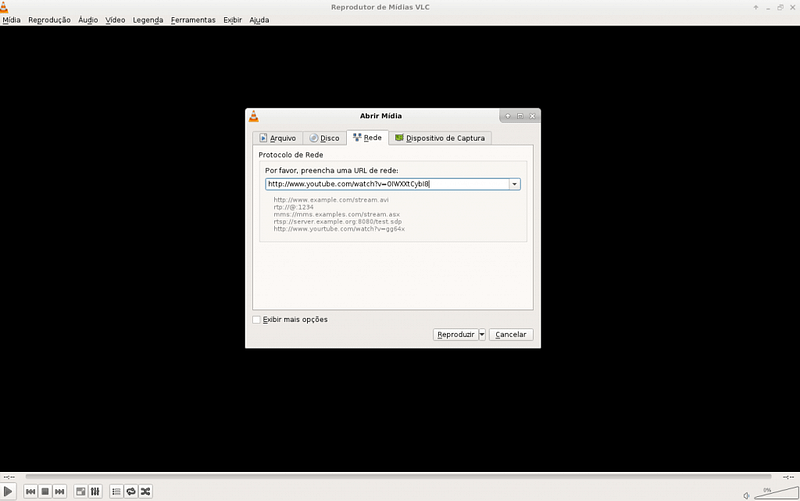Click VLC cone icon in main title bar
Viewport: 800px width, 501px height.
(4, 7)
